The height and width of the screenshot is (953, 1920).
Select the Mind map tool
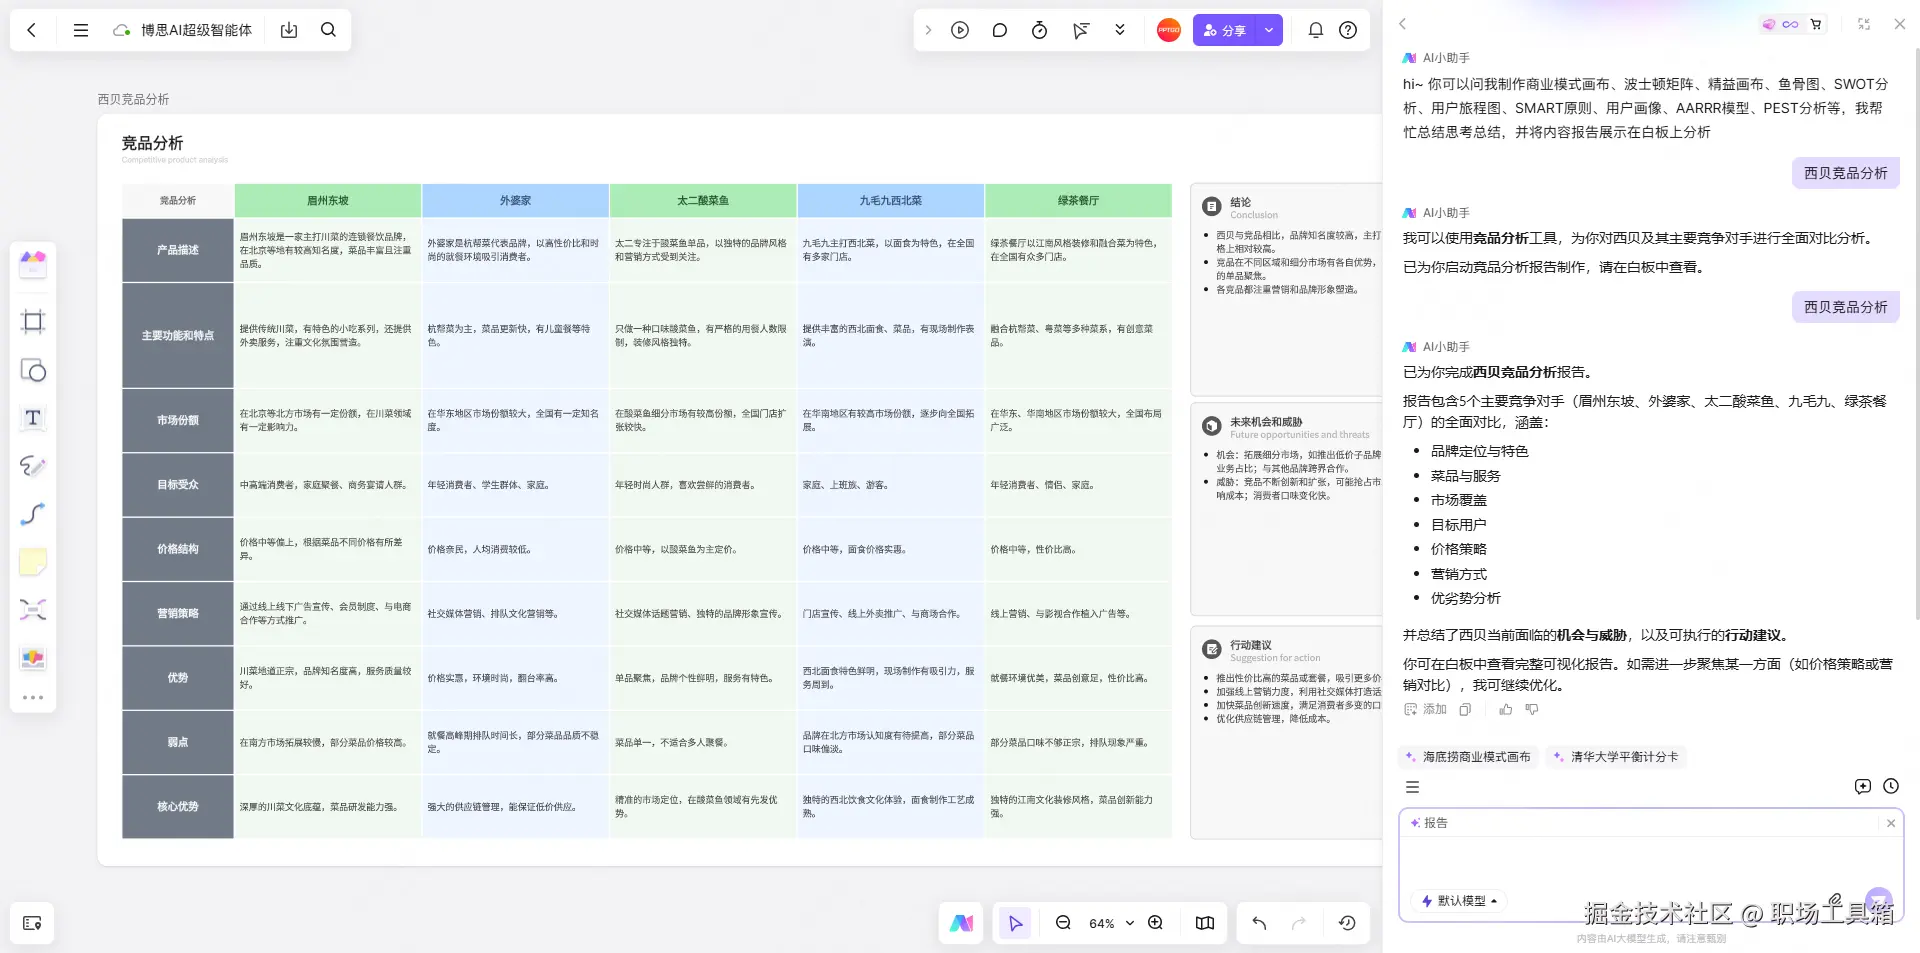click(33, 610)
